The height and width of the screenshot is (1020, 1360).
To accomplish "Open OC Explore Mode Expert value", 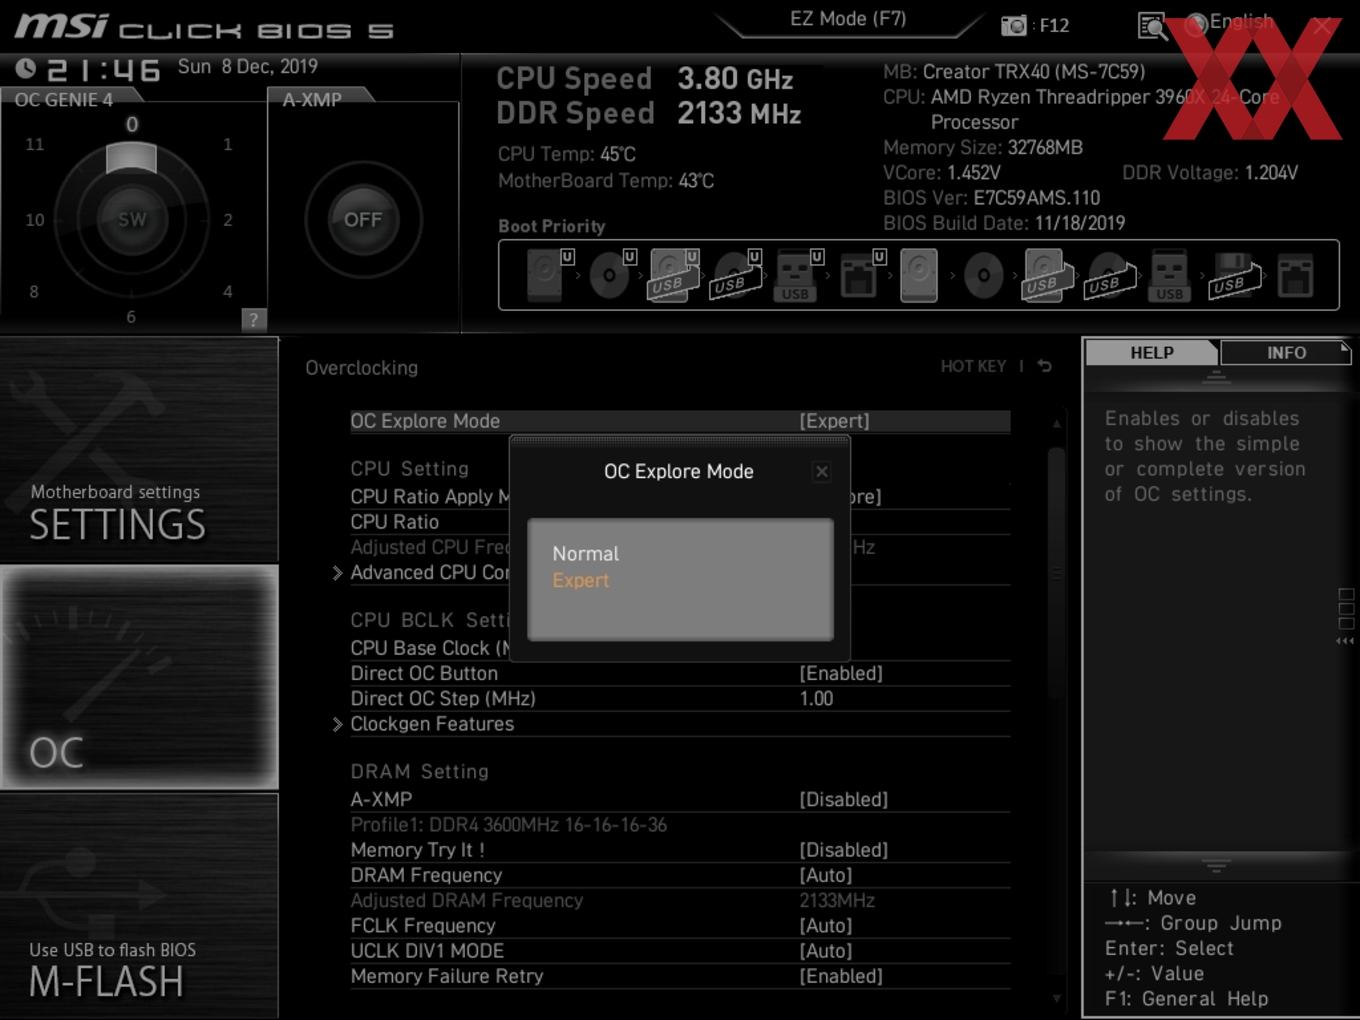I will [834, 421].
